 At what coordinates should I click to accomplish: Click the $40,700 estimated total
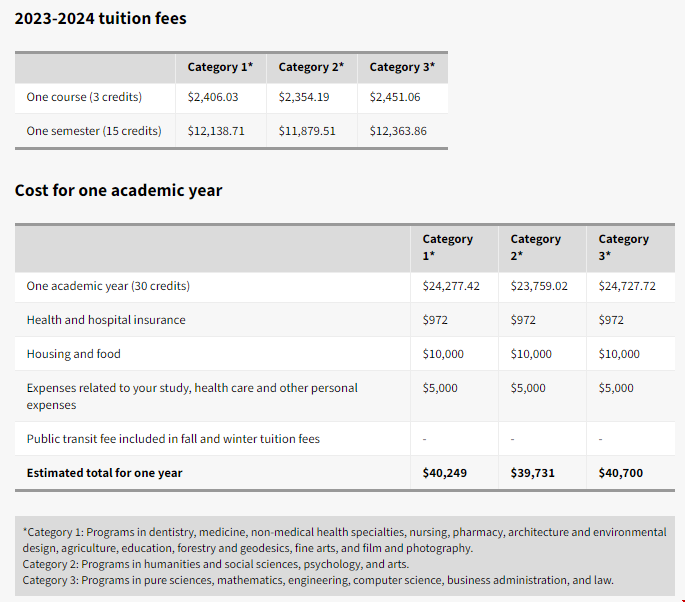tap(621, 473)
